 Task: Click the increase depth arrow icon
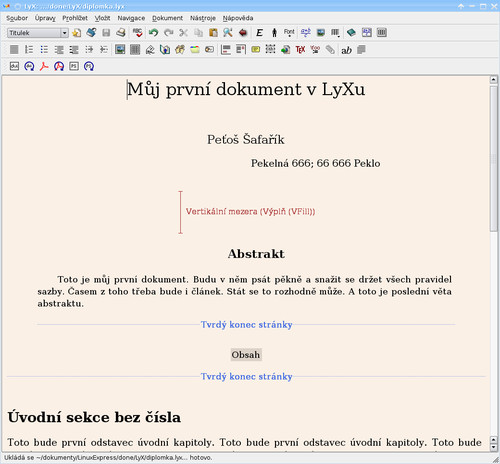89,50
